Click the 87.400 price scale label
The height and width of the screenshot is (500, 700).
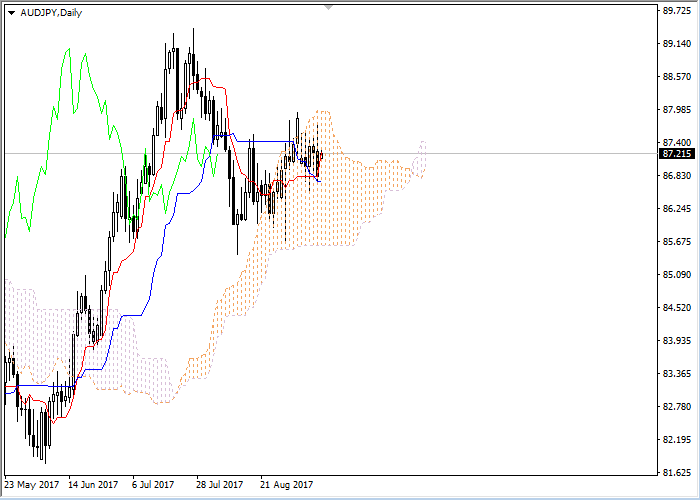pyautogui.click(x=677, y=142)
